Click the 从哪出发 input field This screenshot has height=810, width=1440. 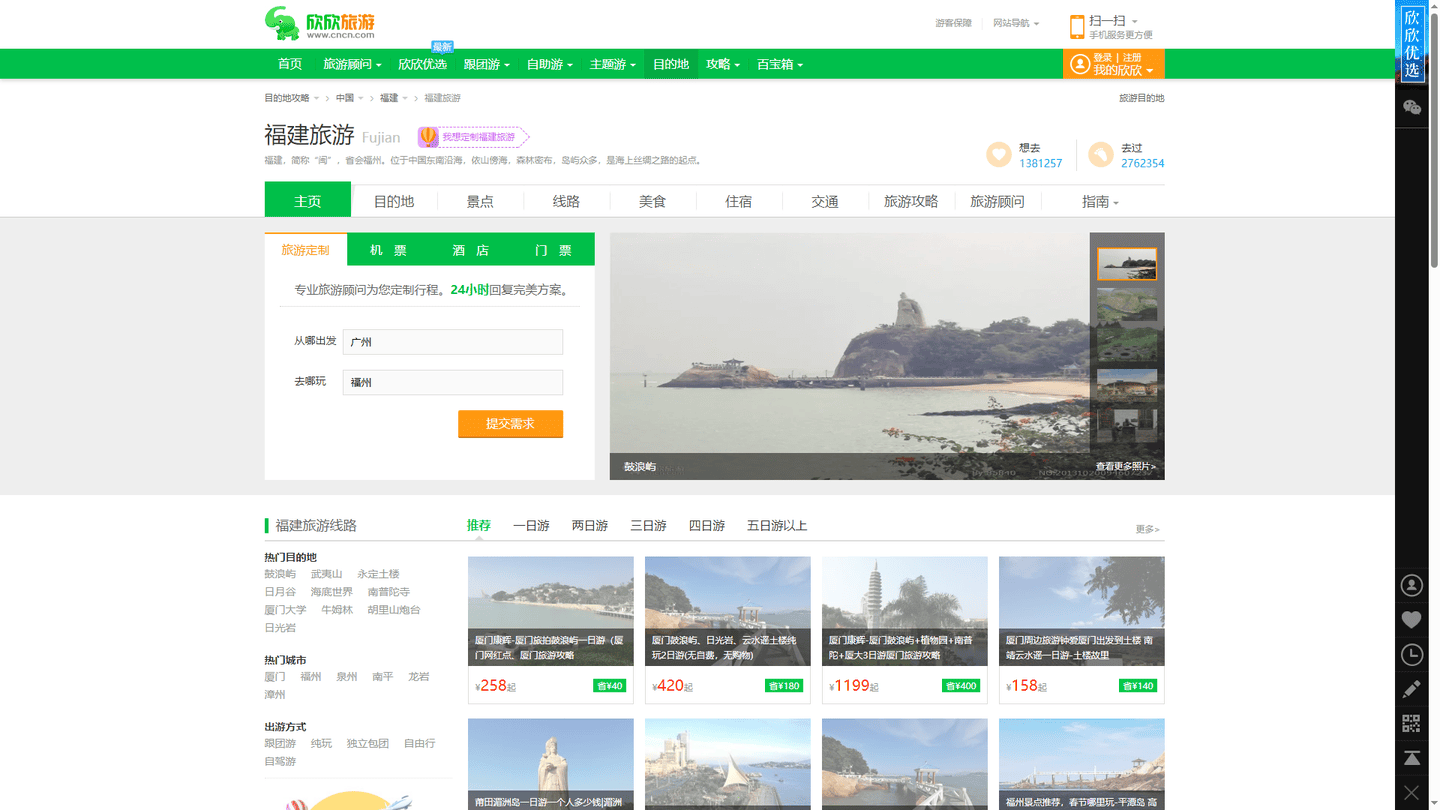pyautogui.click(x=453, y=342)
